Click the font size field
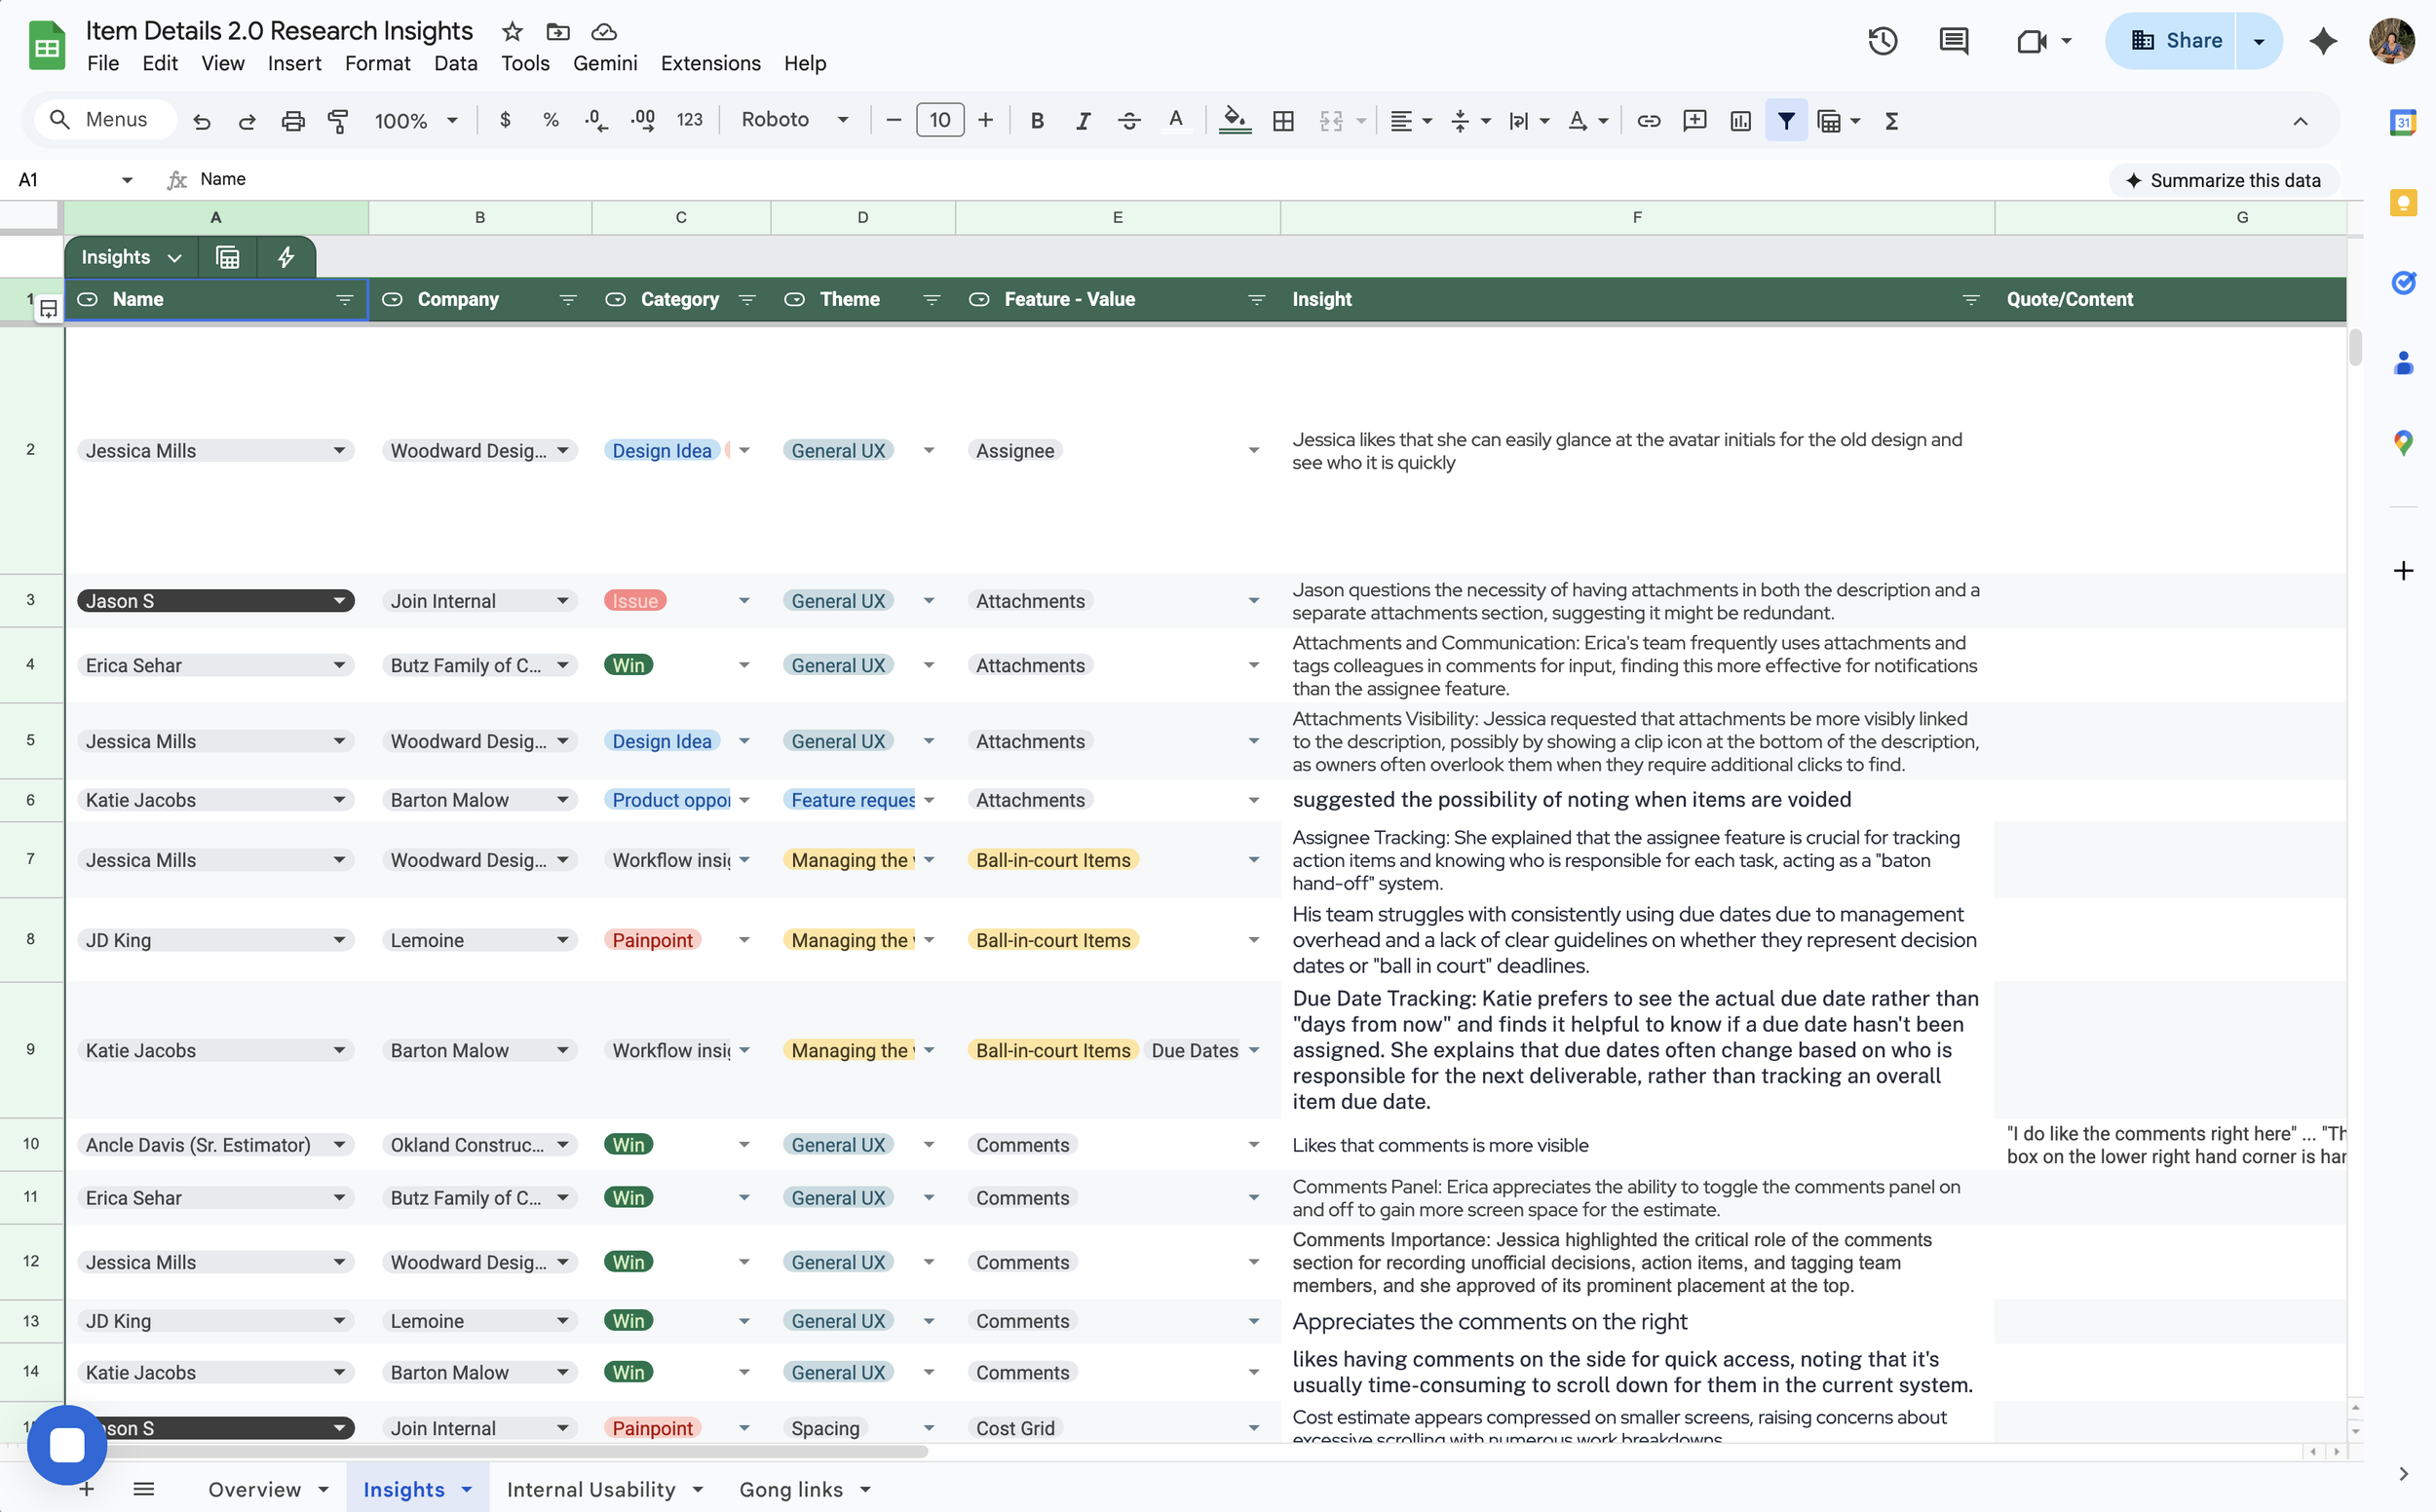This screenshot has height=1512, width=2436. click(940, 120)
